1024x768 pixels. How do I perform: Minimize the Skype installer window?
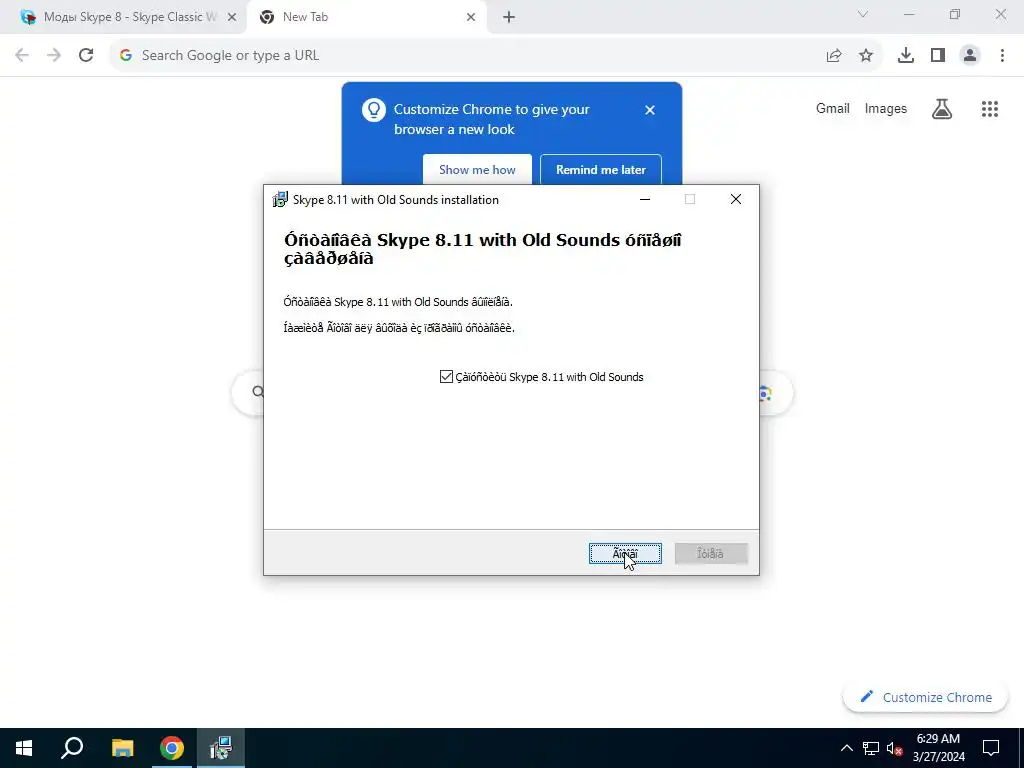click(x=645, y=199)
